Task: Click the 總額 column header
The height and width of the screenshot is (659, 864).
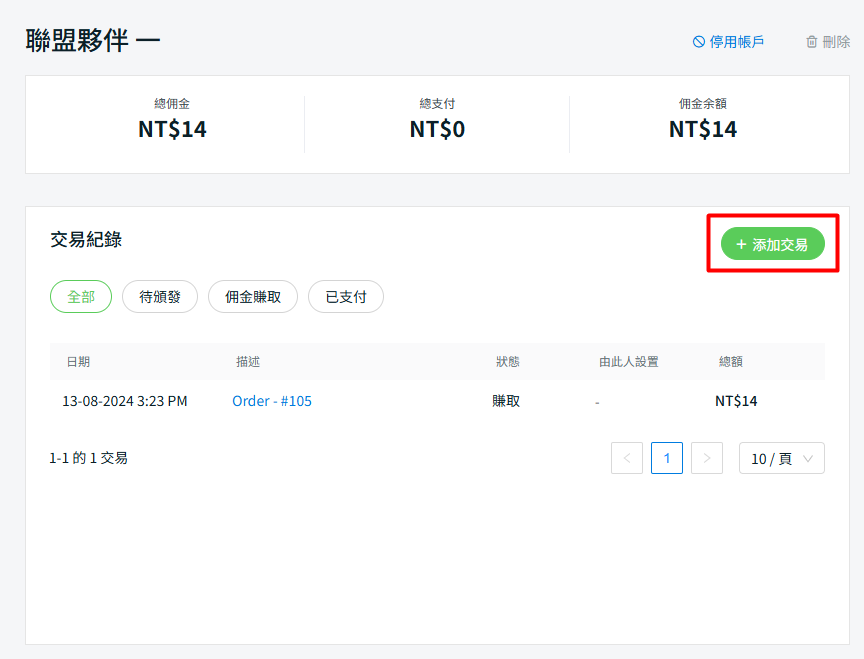Action: (731, 362)
